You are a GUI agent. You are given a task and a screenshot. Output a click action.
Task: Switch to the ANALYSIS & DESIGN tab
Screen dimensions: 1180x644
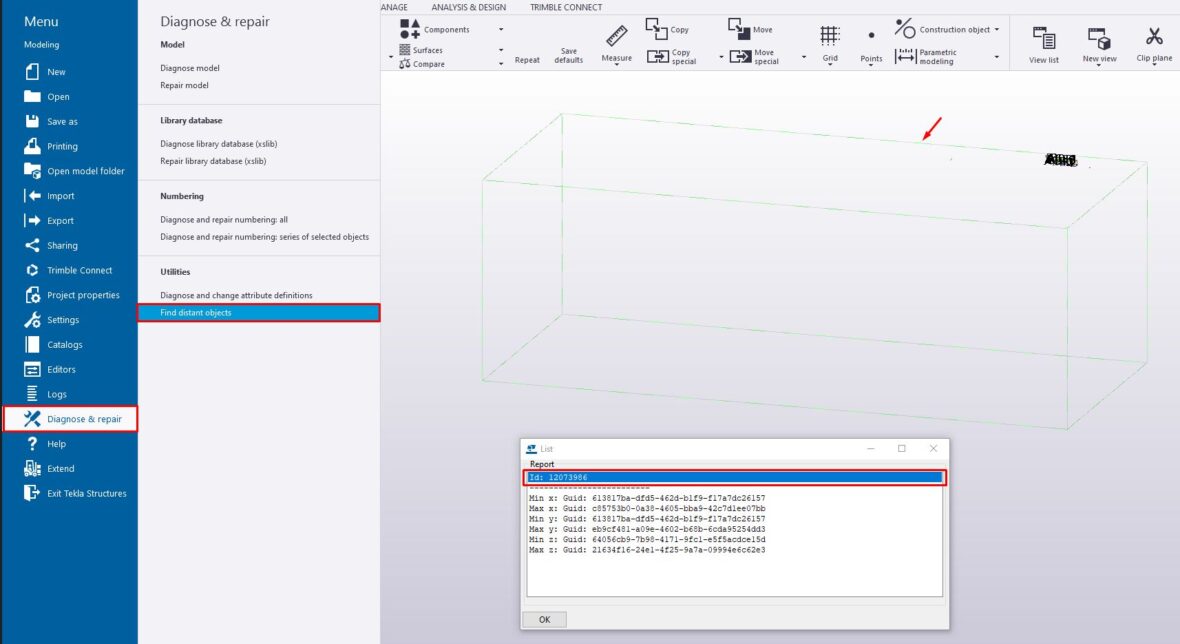point(468,7)
